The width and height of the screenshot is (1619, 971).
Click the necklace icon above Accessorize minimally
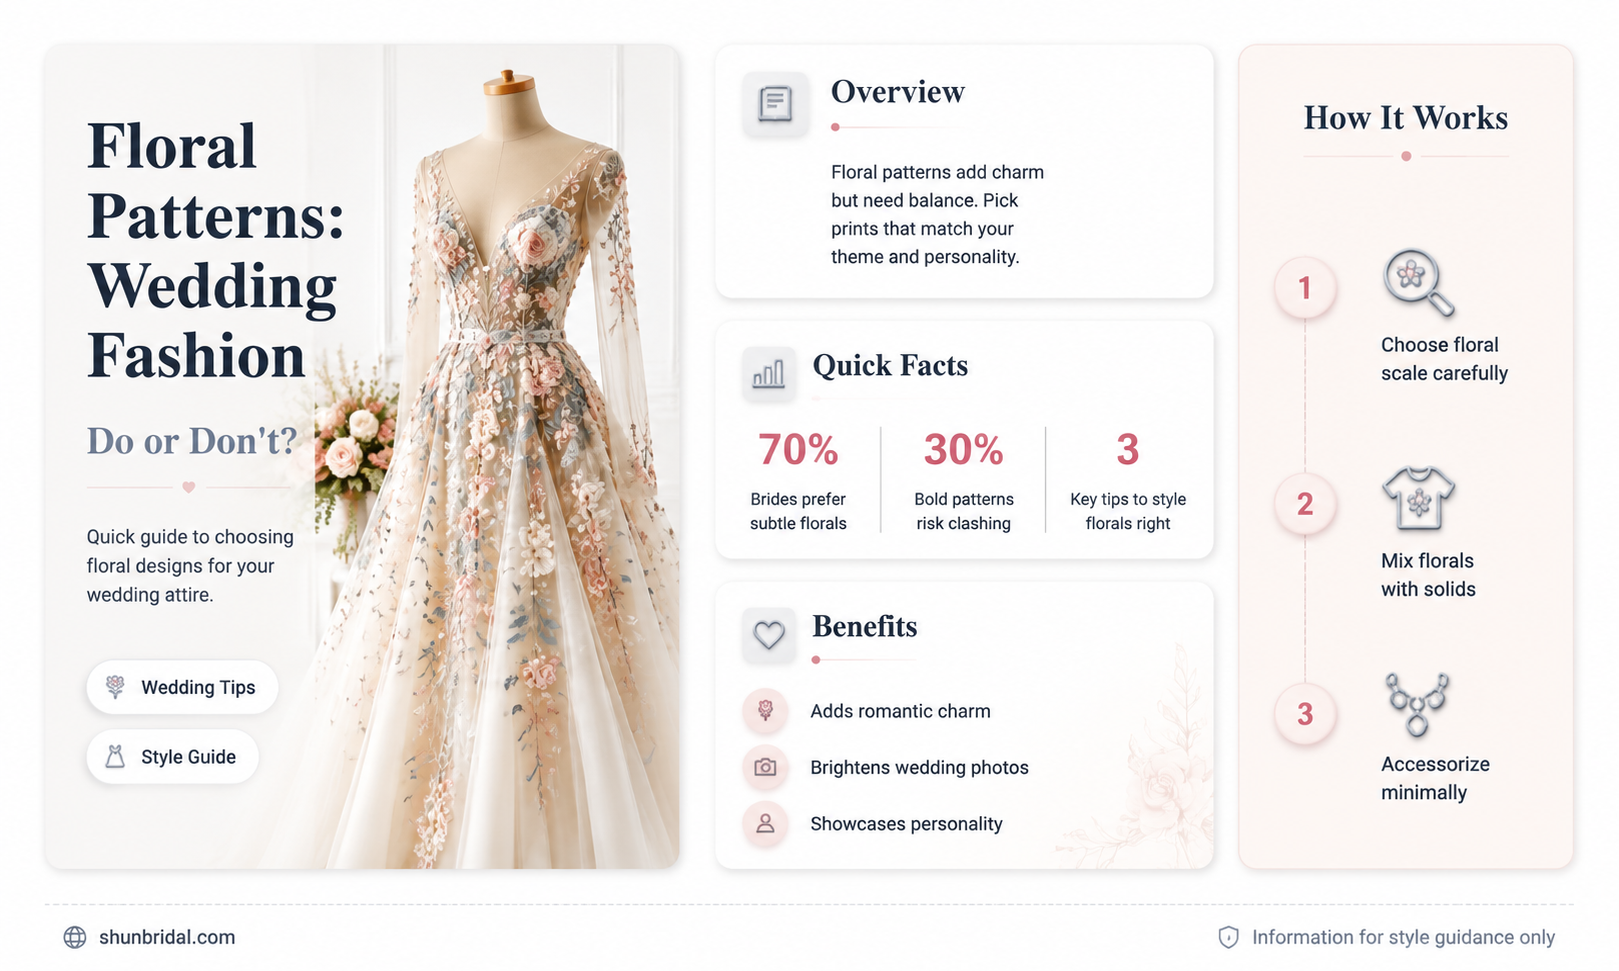[x=1416, y=705]
